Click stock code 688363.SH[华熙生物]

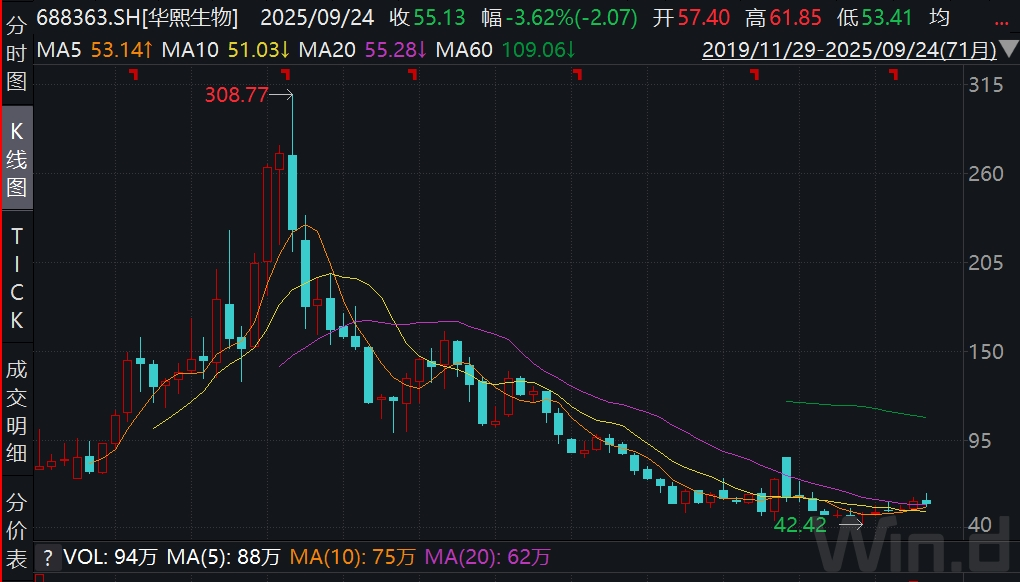tap(137, 18)
